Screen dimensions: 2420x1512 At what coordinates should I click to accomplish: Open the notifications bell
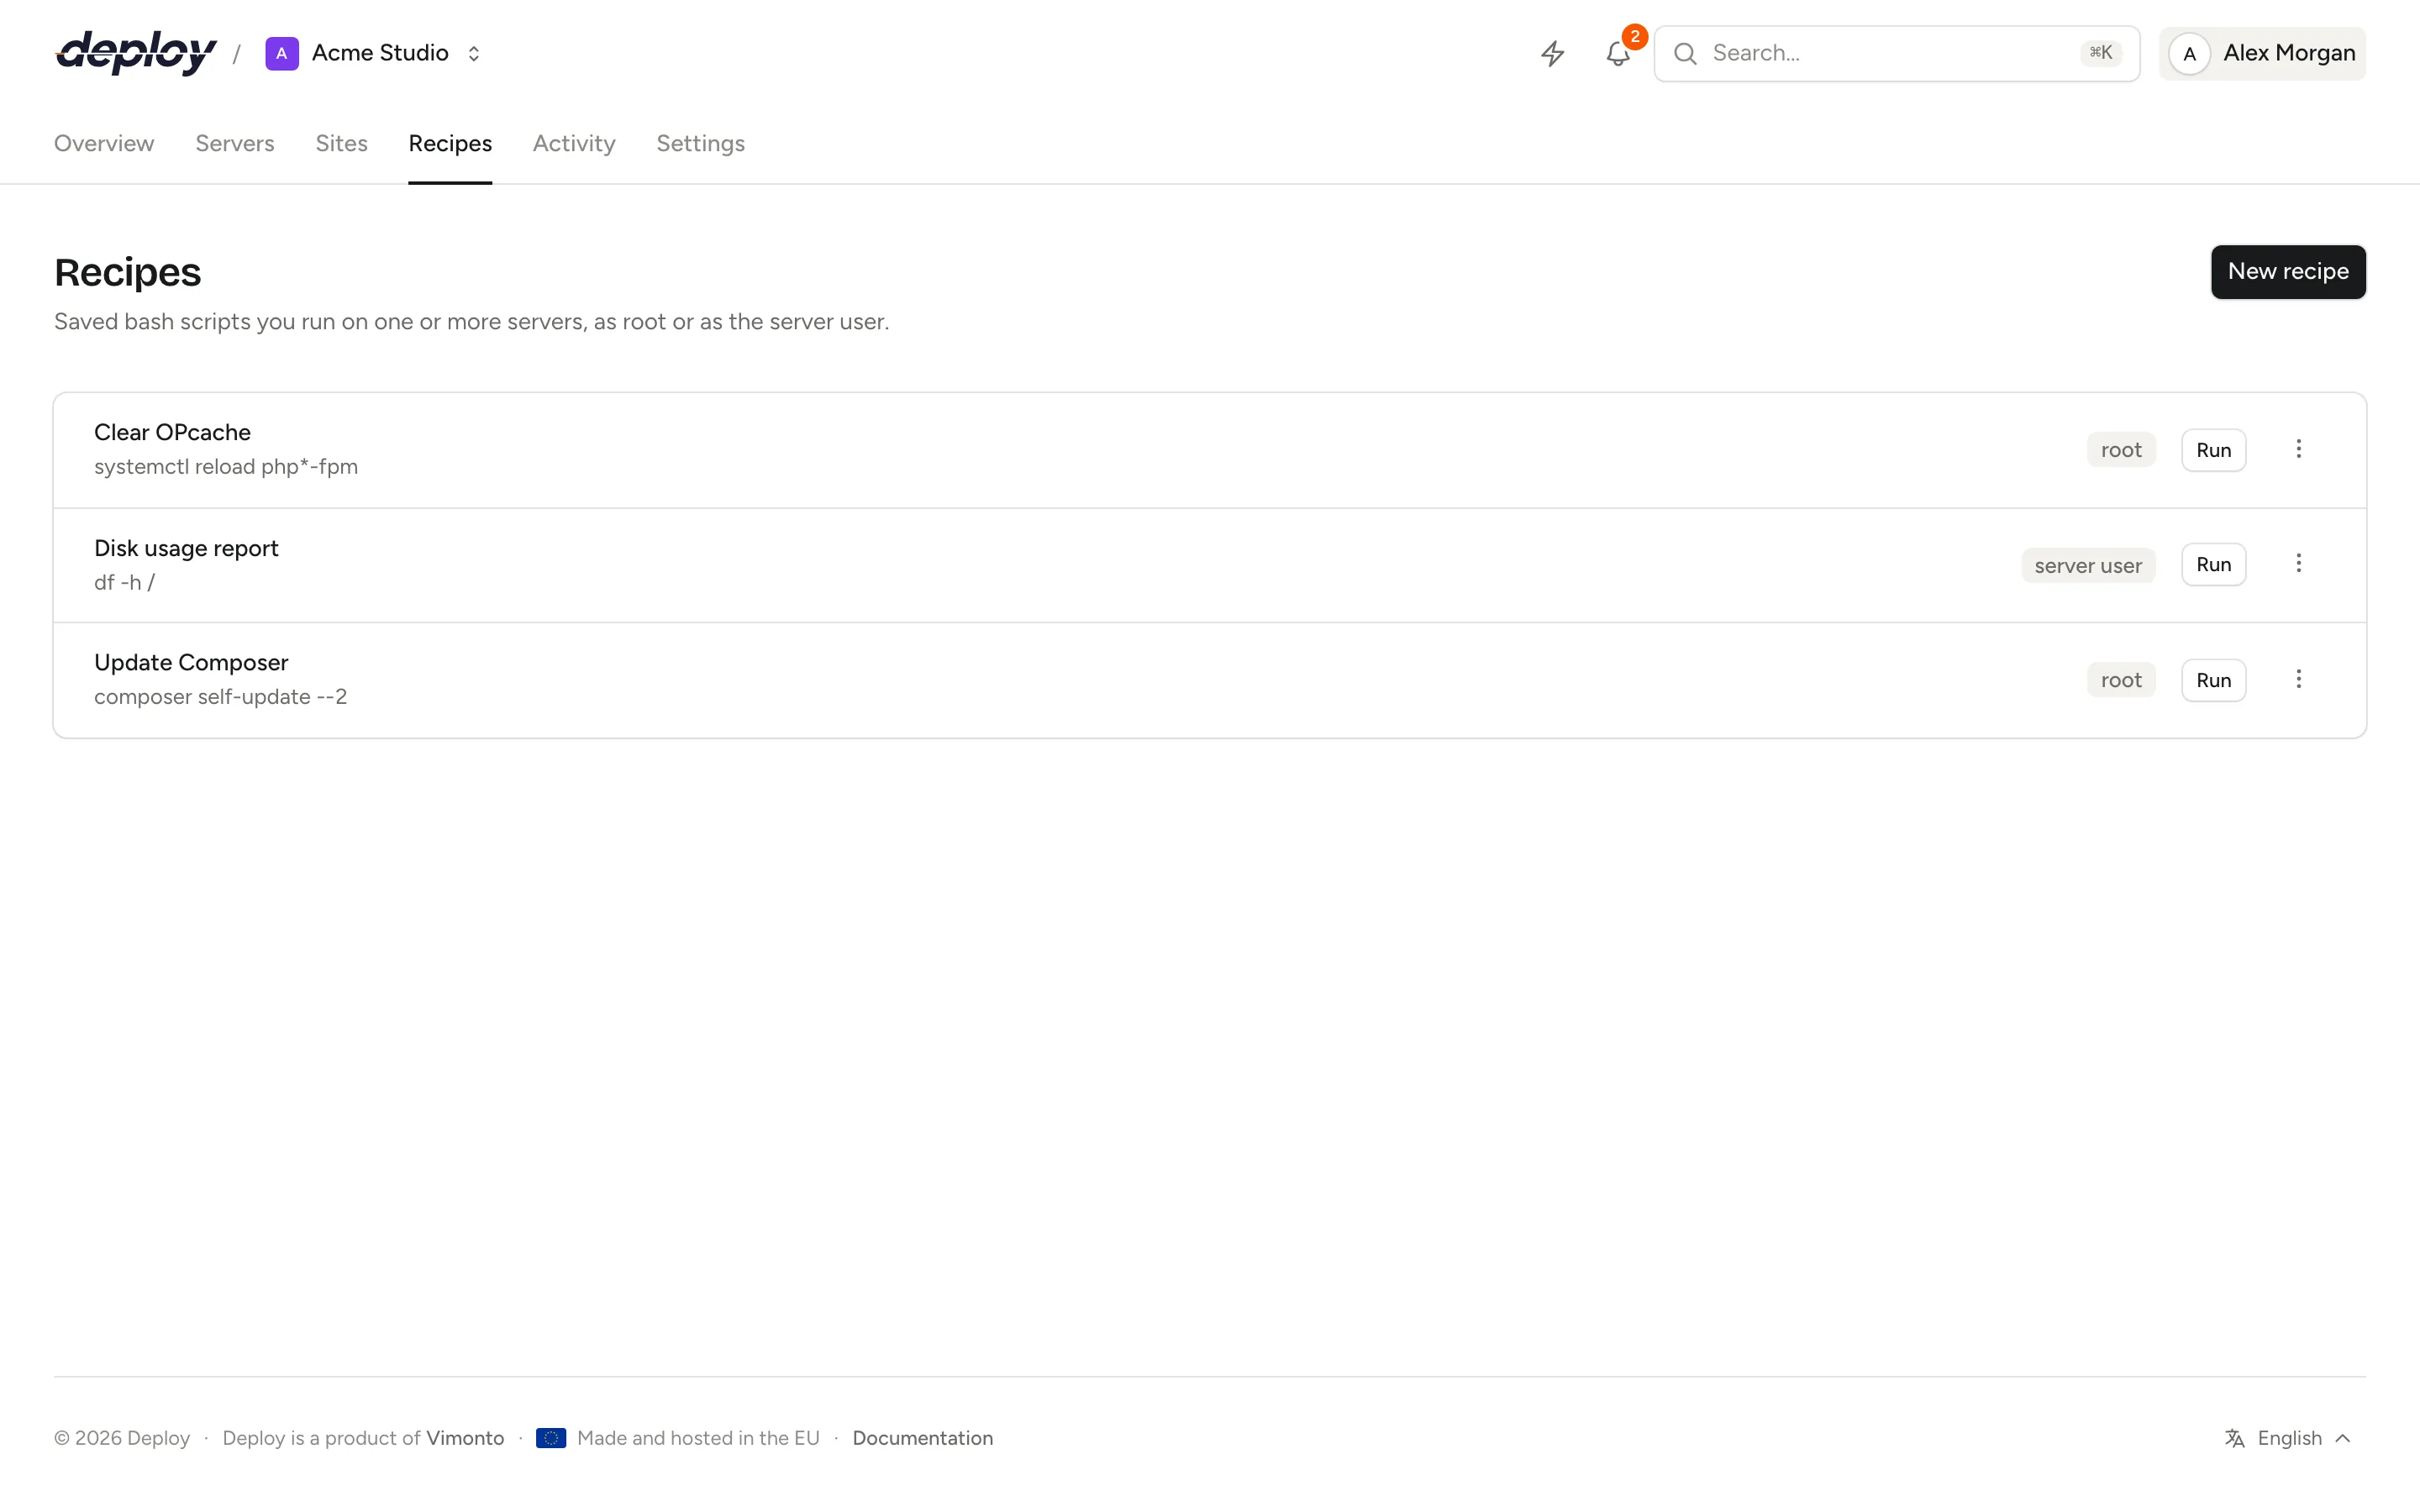point(1618,53)
